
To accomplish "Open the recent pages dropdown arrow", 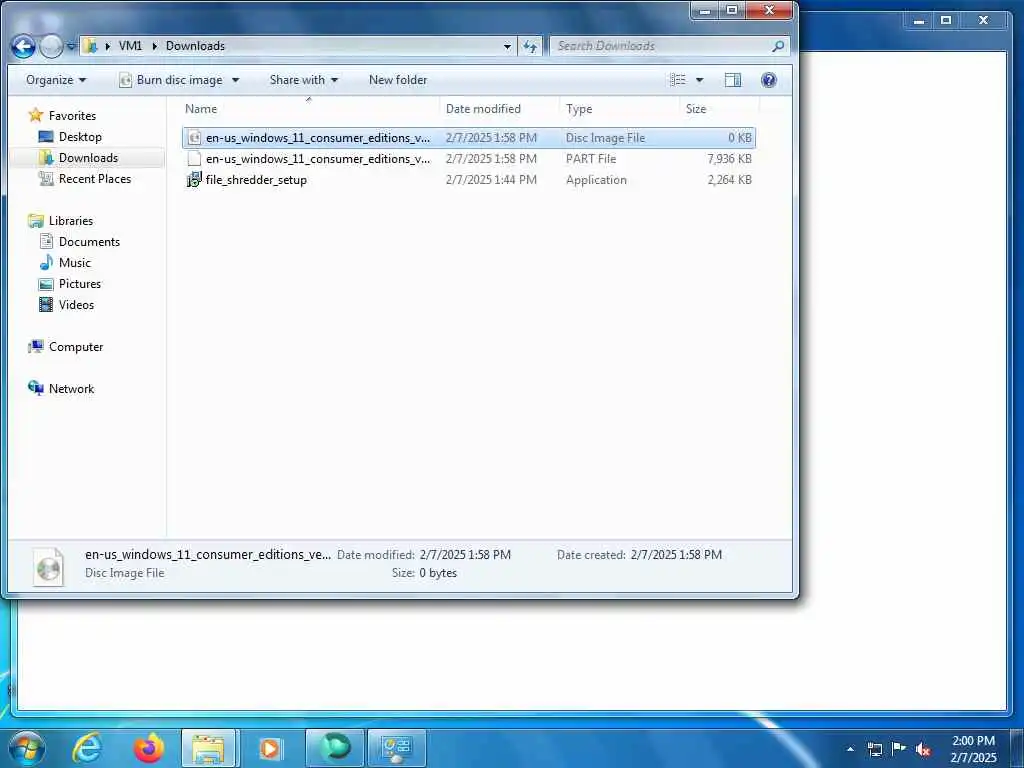I will tap(71, 46).
